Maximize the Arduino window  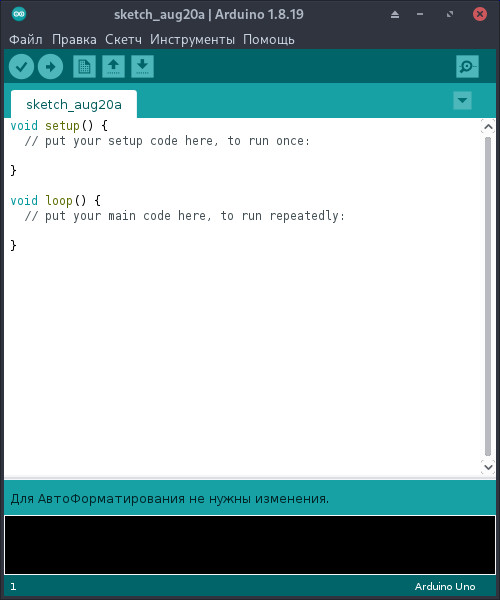[450, 15]
